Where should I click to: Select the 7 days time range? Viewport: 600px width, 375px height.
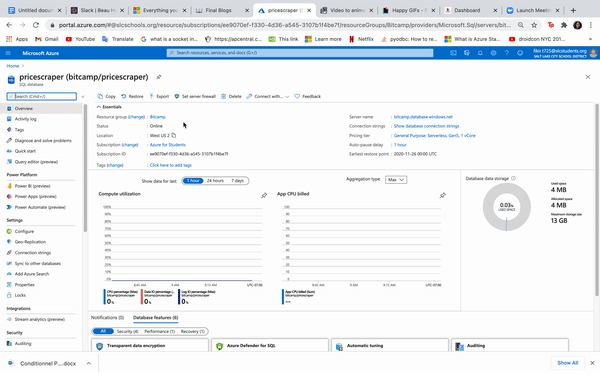pos(237,181)
